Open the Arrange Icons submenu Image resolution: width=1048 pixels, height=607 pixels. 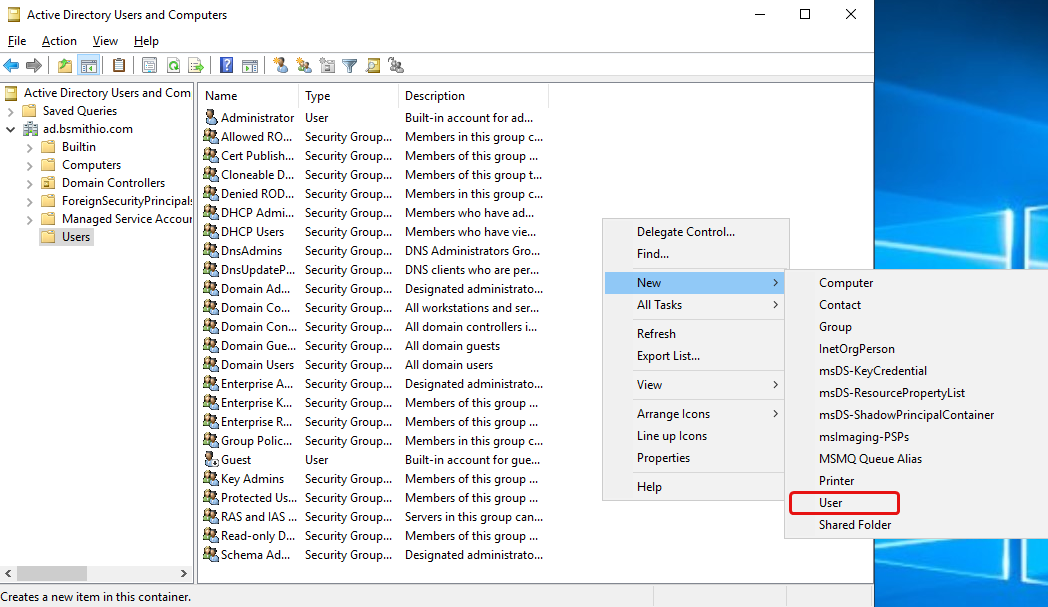click(x=694, y=414)
